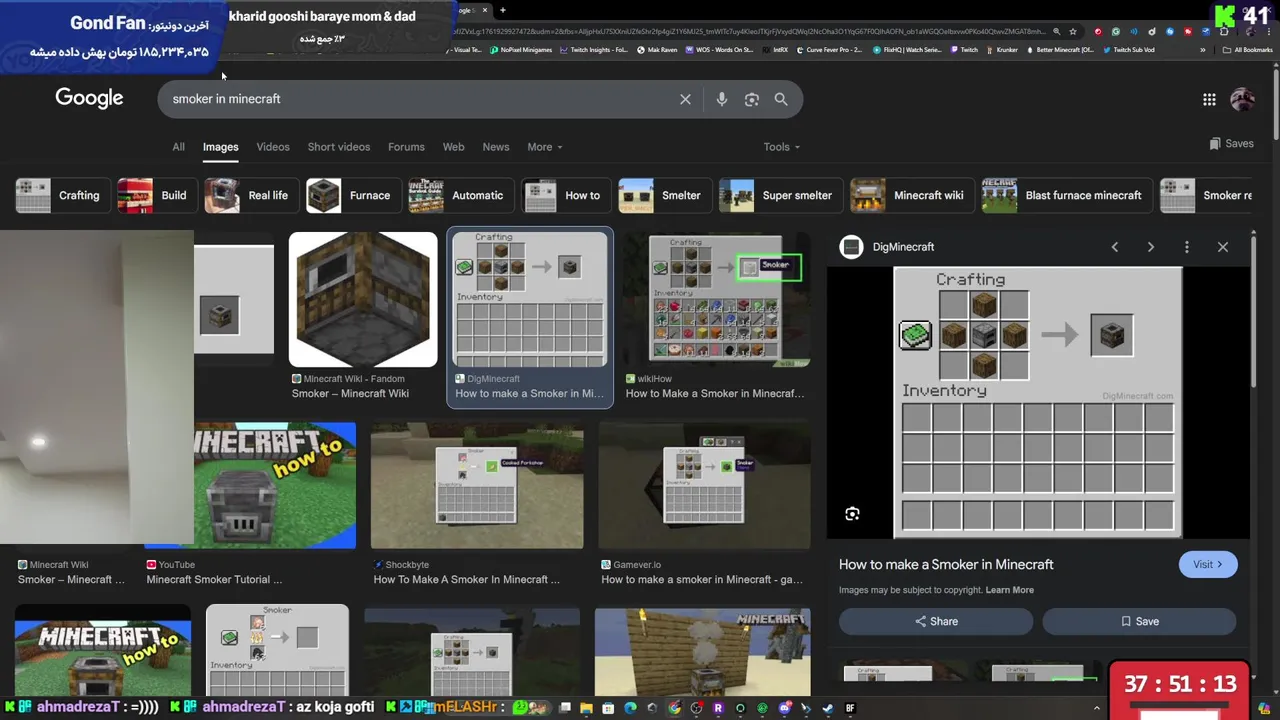The height and width of the screenshot is (720, 1280).
Task: Open the wikiHow smoker recipe thumbnail
Action: pos(716,300)
